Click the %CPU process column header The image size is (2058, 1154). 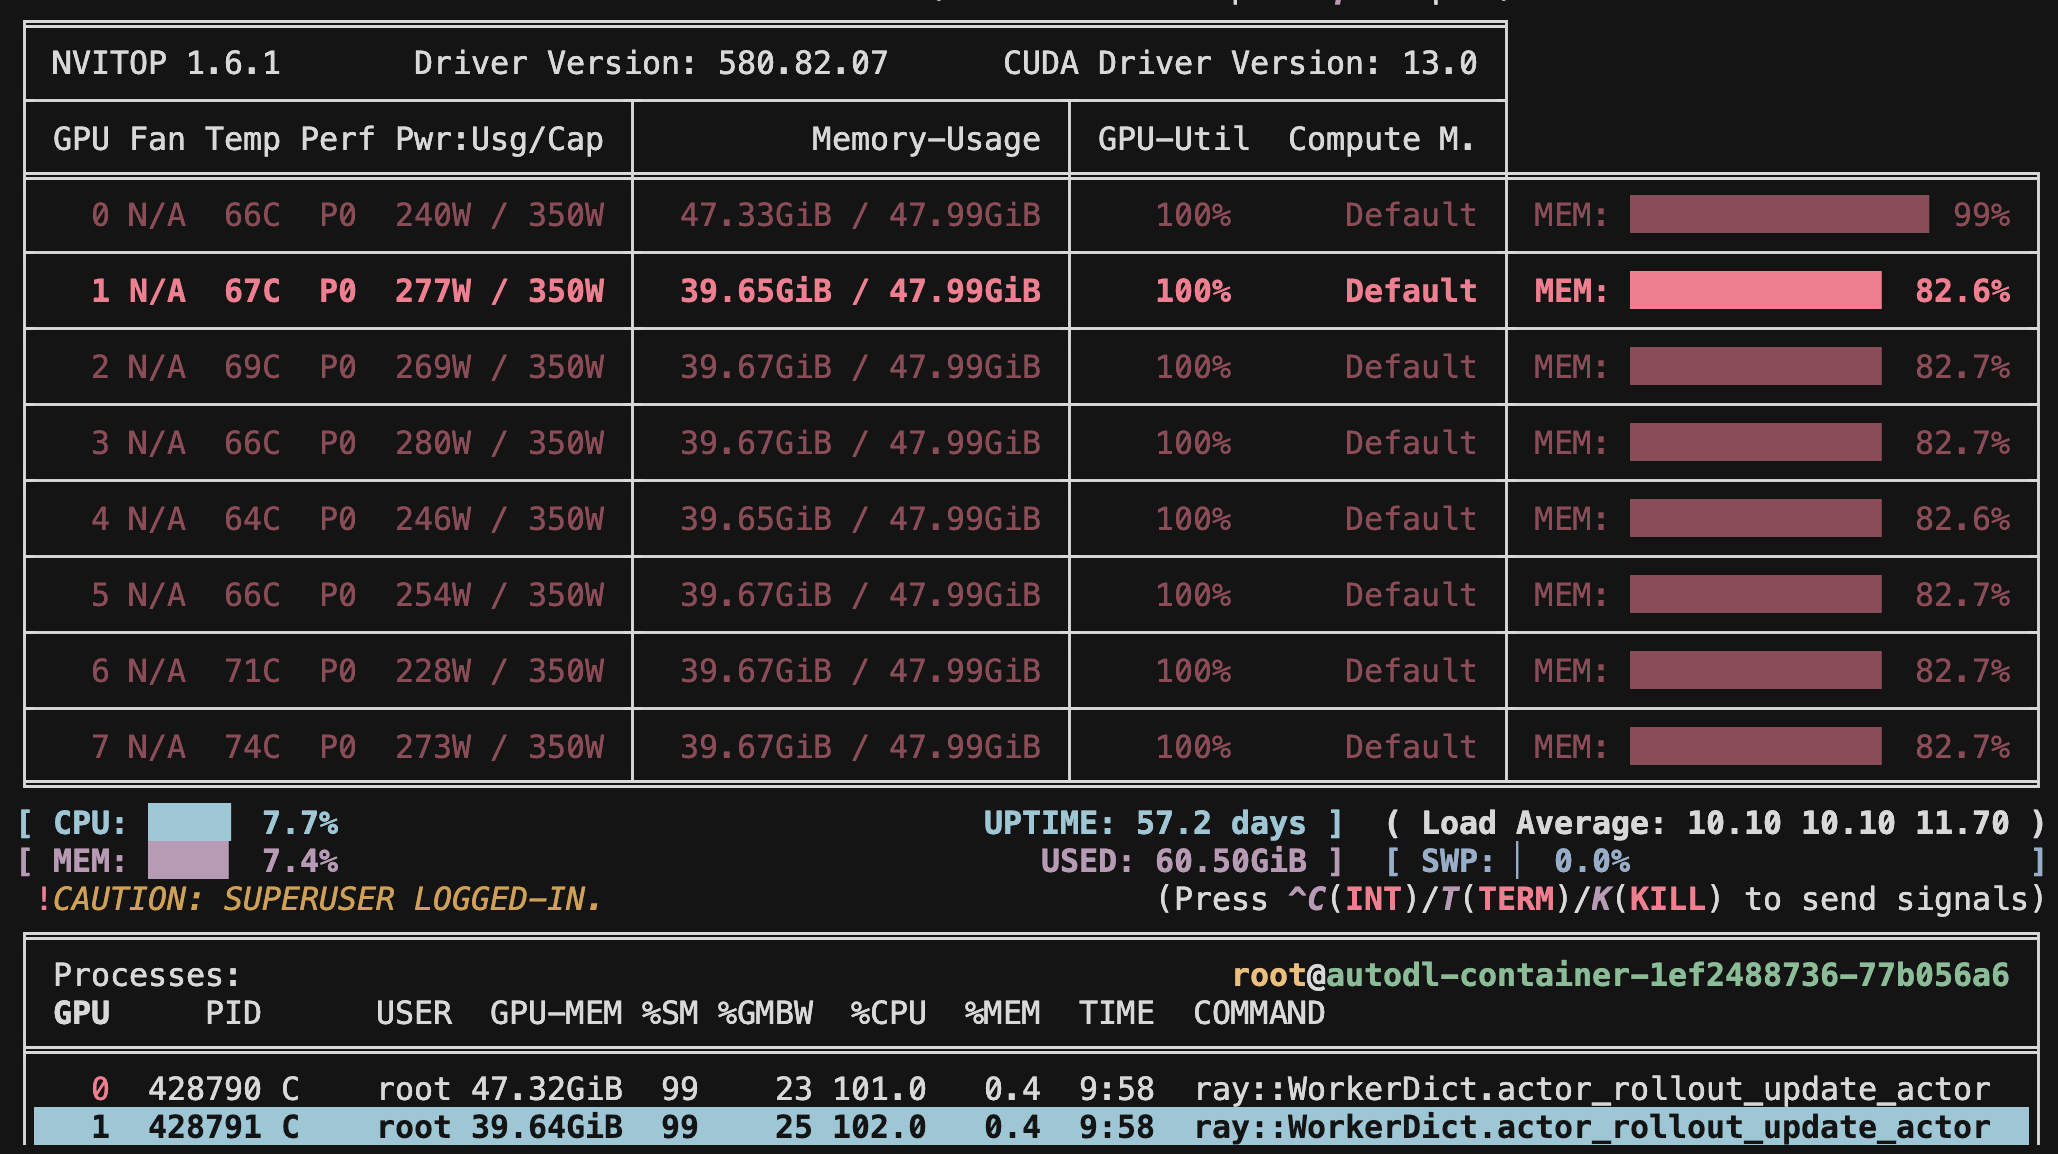(x=888, y=1013)
